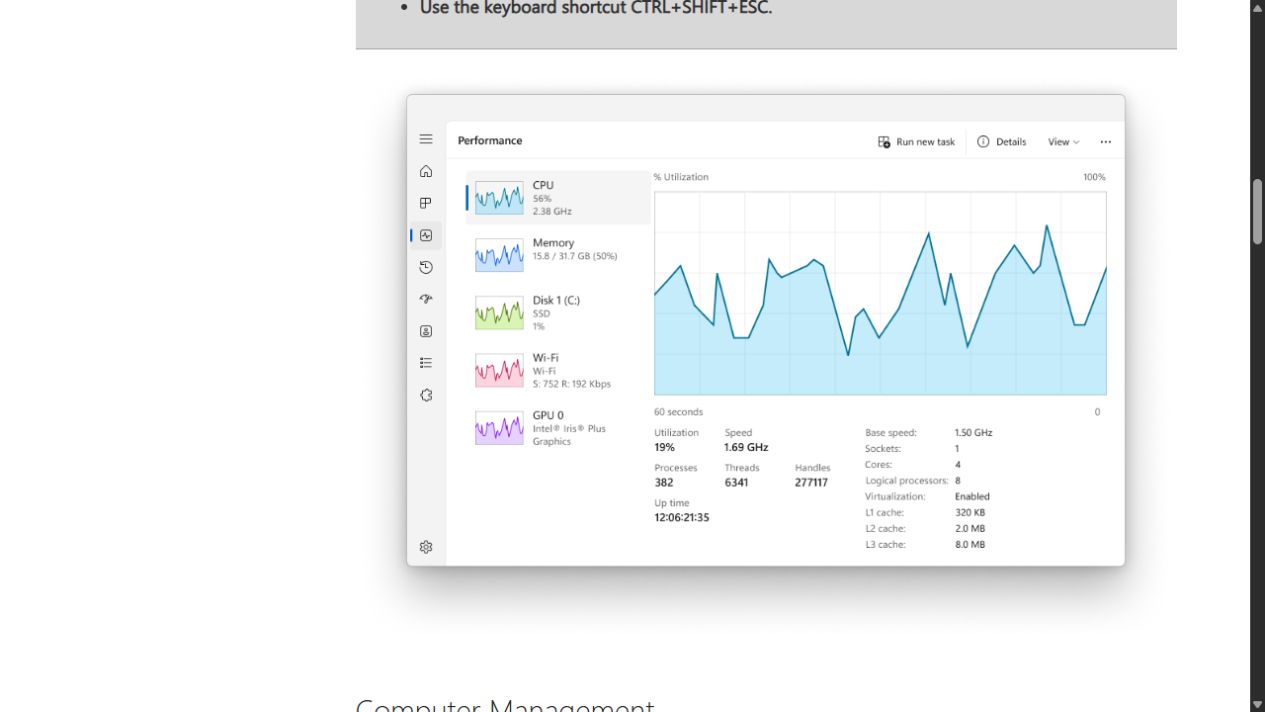Click the "277117" handles count

tap(811, 483)
